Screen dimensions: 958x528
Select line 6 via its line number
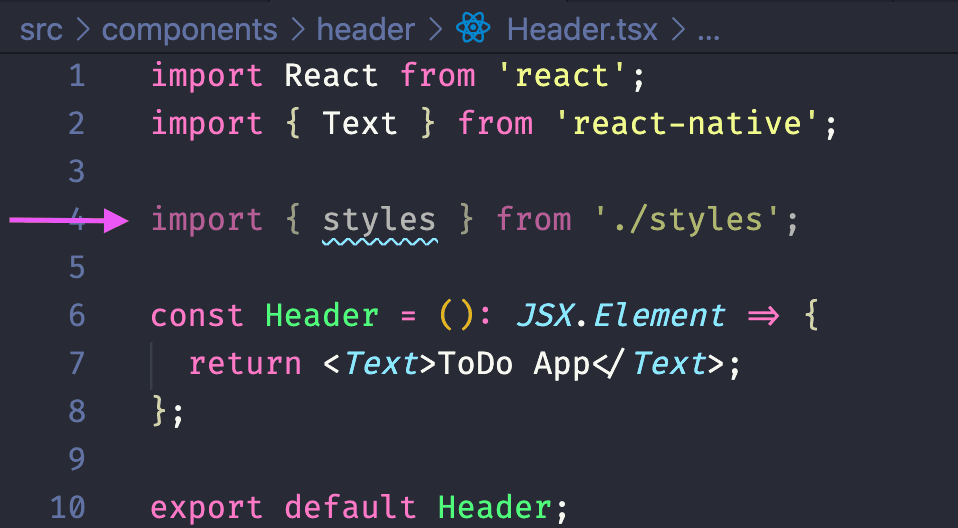(x=76, y=316)
